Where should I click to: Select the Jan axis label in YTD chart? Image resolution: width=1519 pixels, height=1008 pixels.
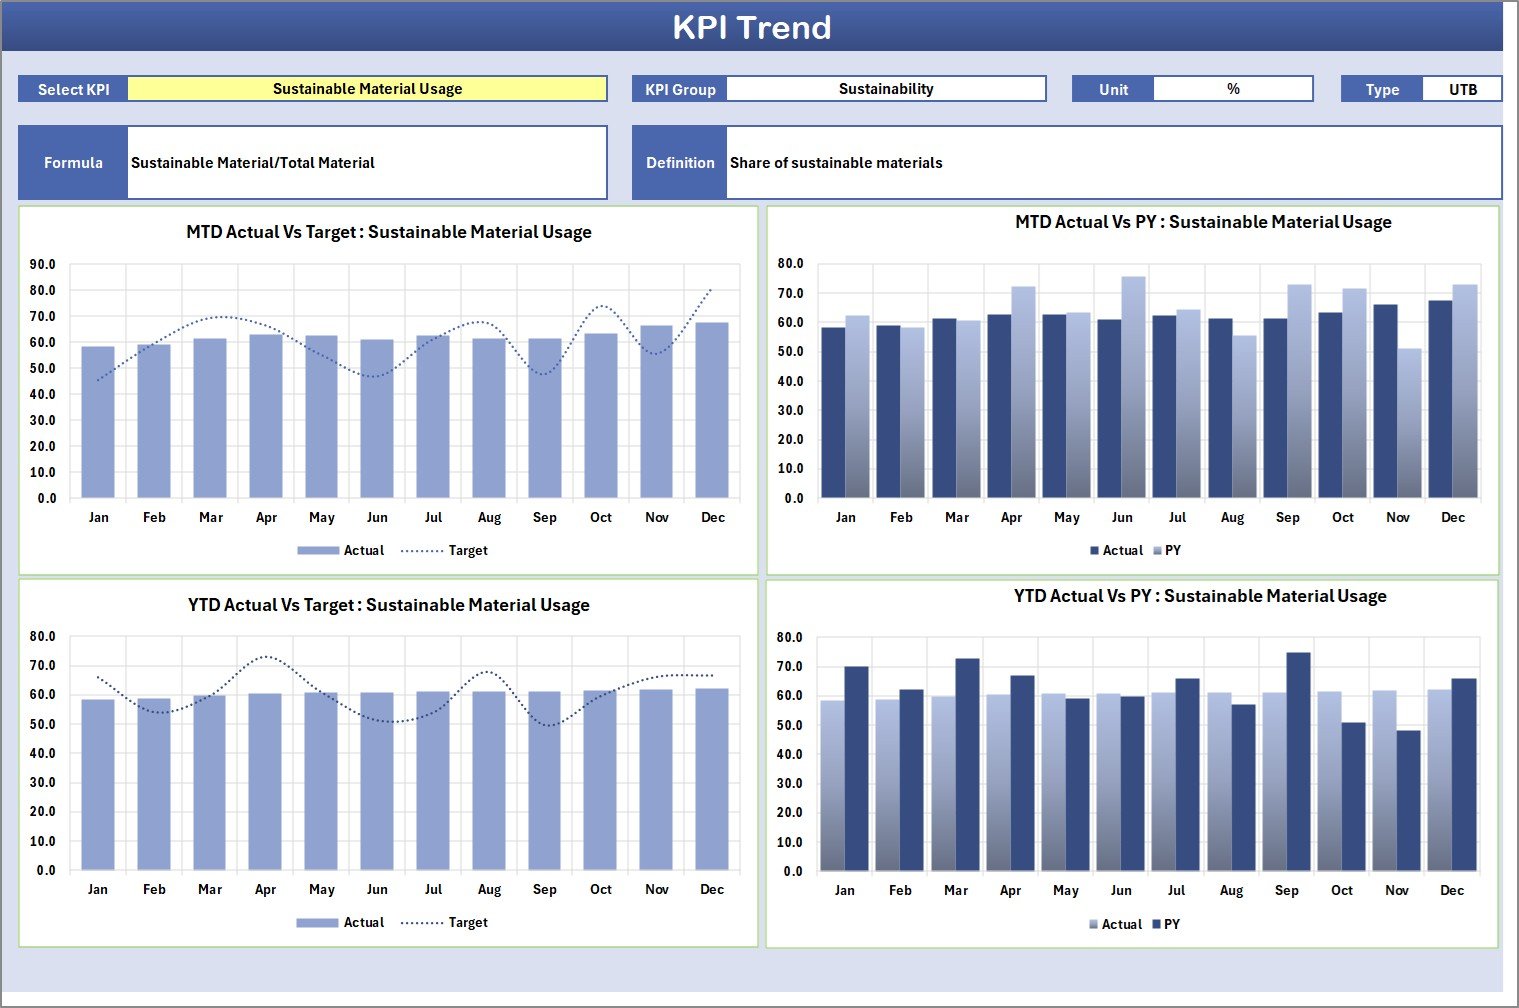98,888
